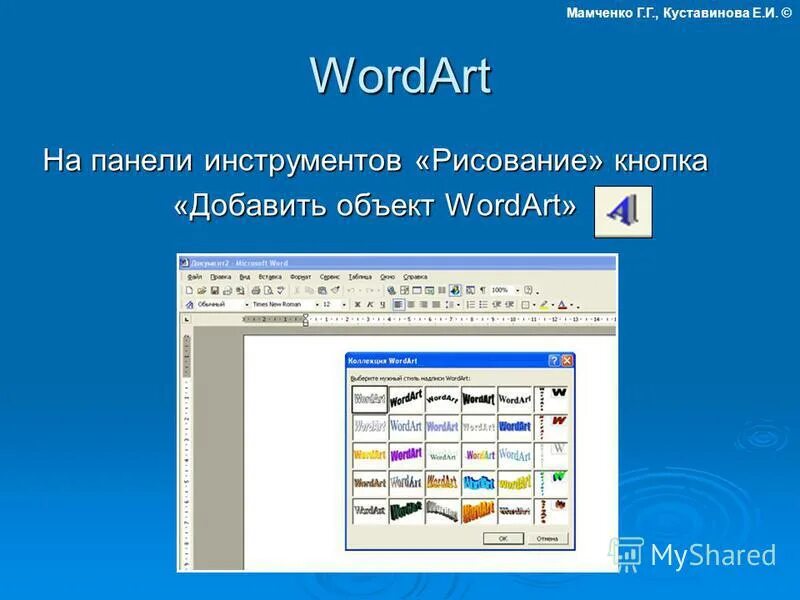Click the large Add WordArt object icon
800x600 pixels.
pos(623,211)
